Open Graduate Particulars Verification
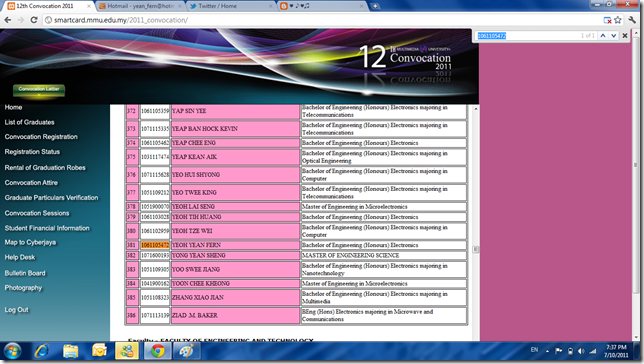 tap(51, 198)
